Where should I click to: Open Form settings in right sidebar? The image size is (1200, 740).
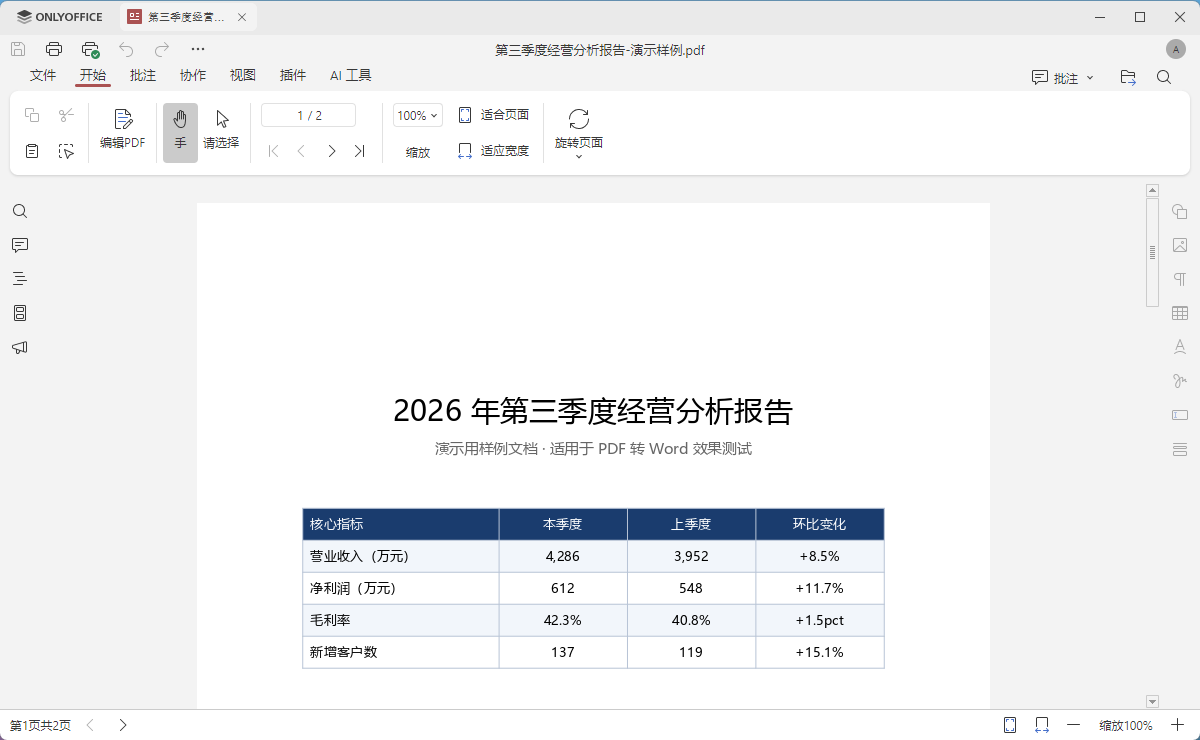(x=1180, y=415)
